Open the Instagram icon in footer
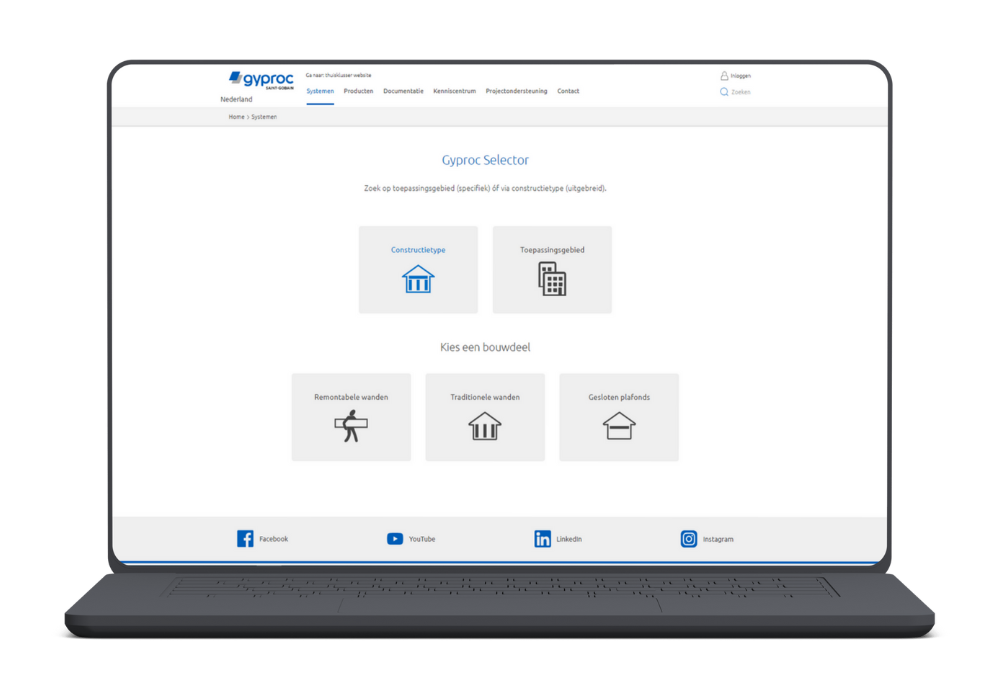1000x700 pixels. (689, 539)
